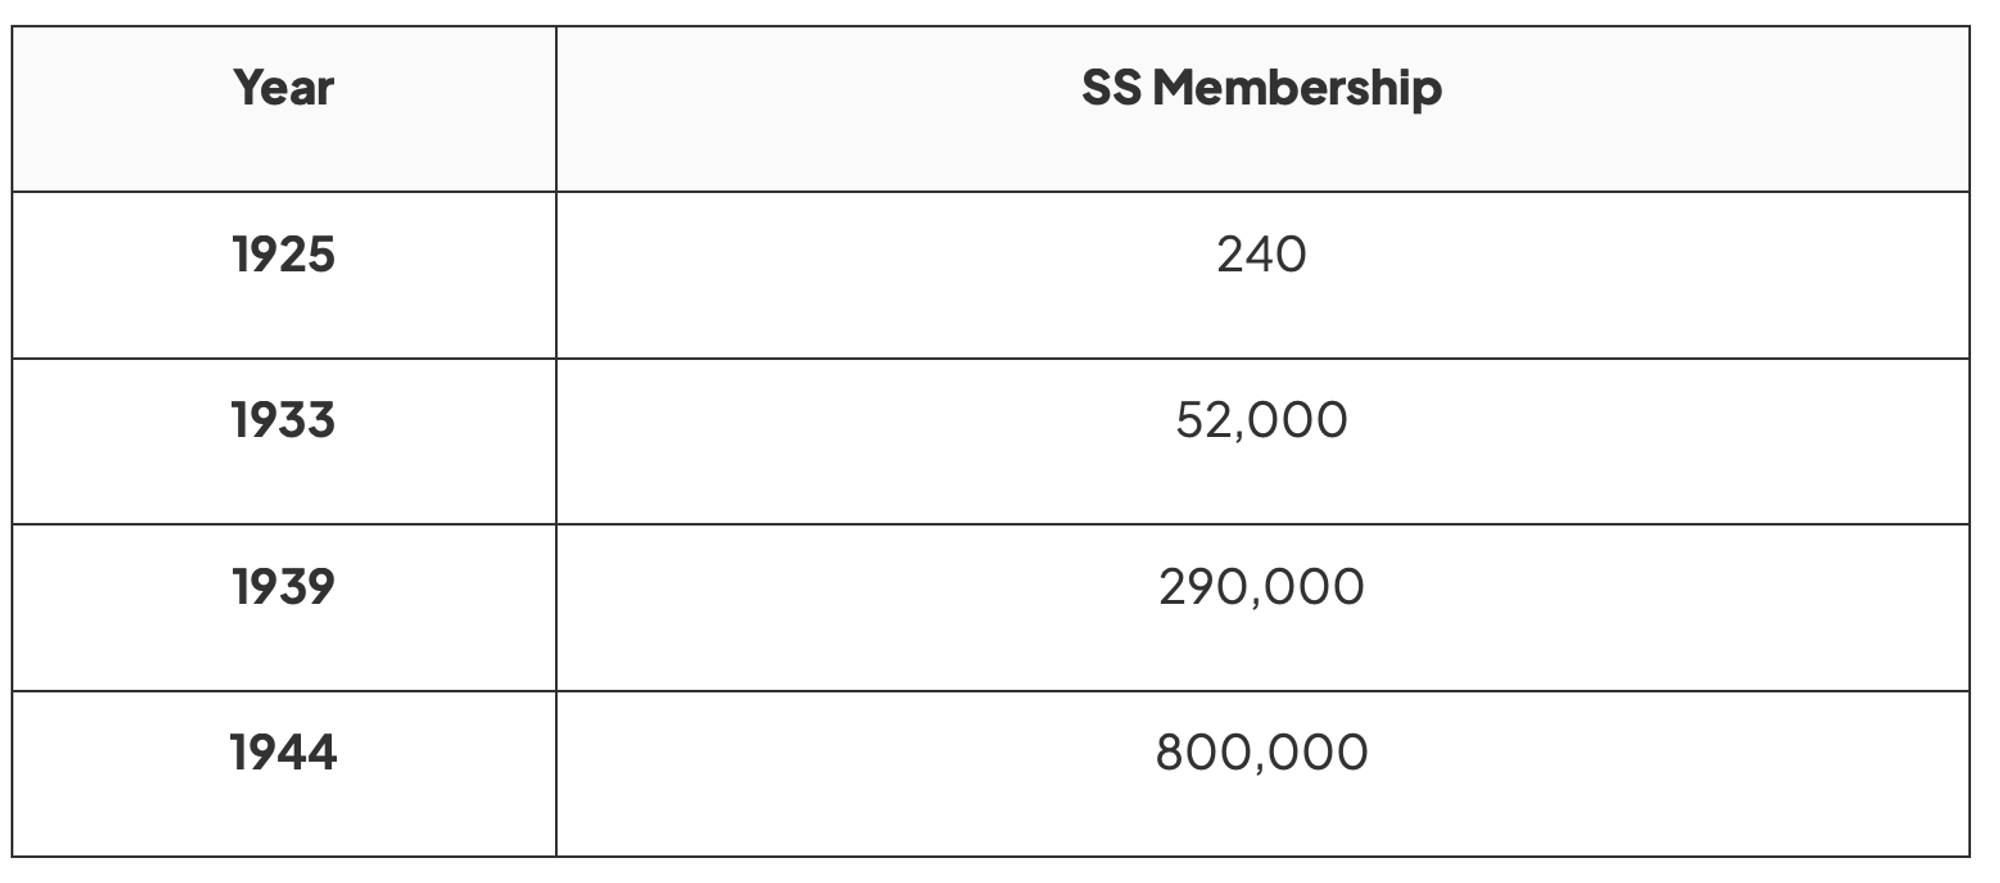Select the 1933 year cell

283,420
